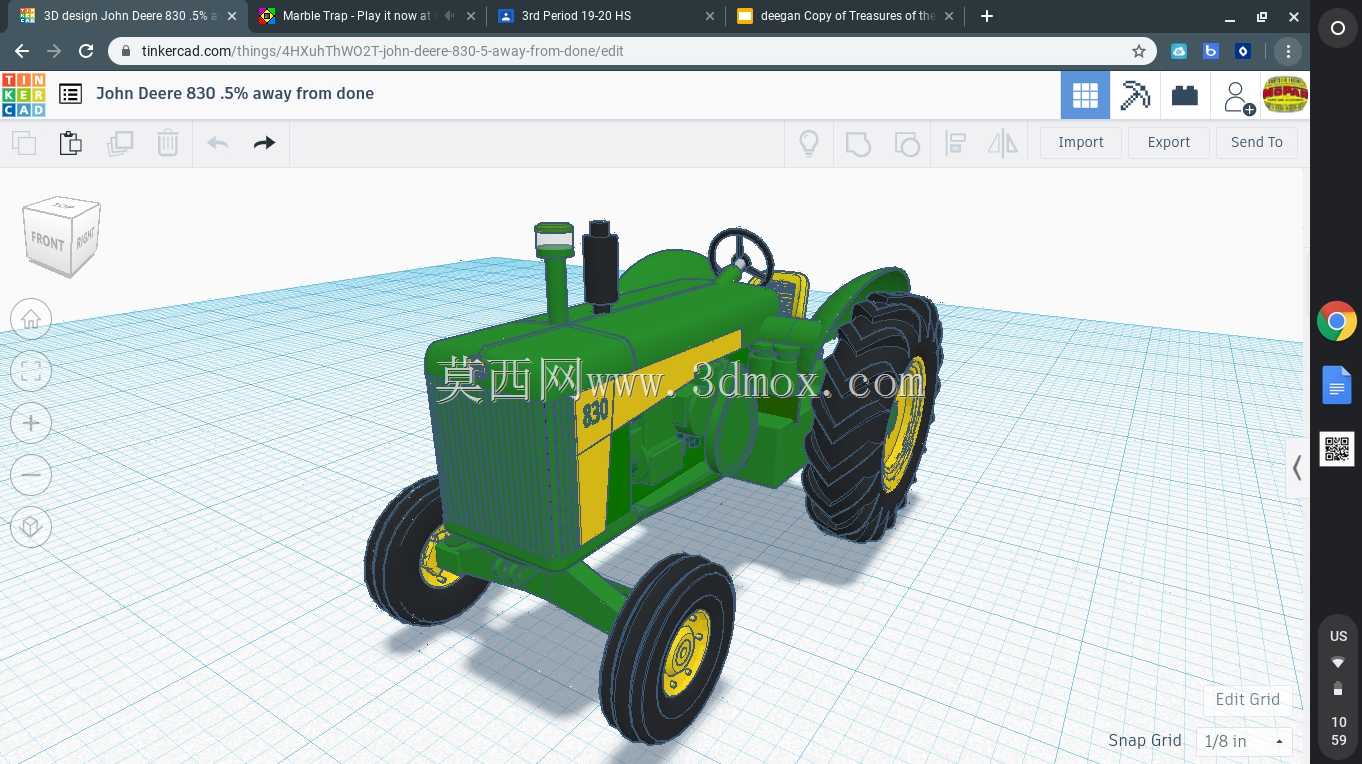The width and height of the screenshot is (1362, 764).
Task: Click the Export button
Action: [1169, 142]
